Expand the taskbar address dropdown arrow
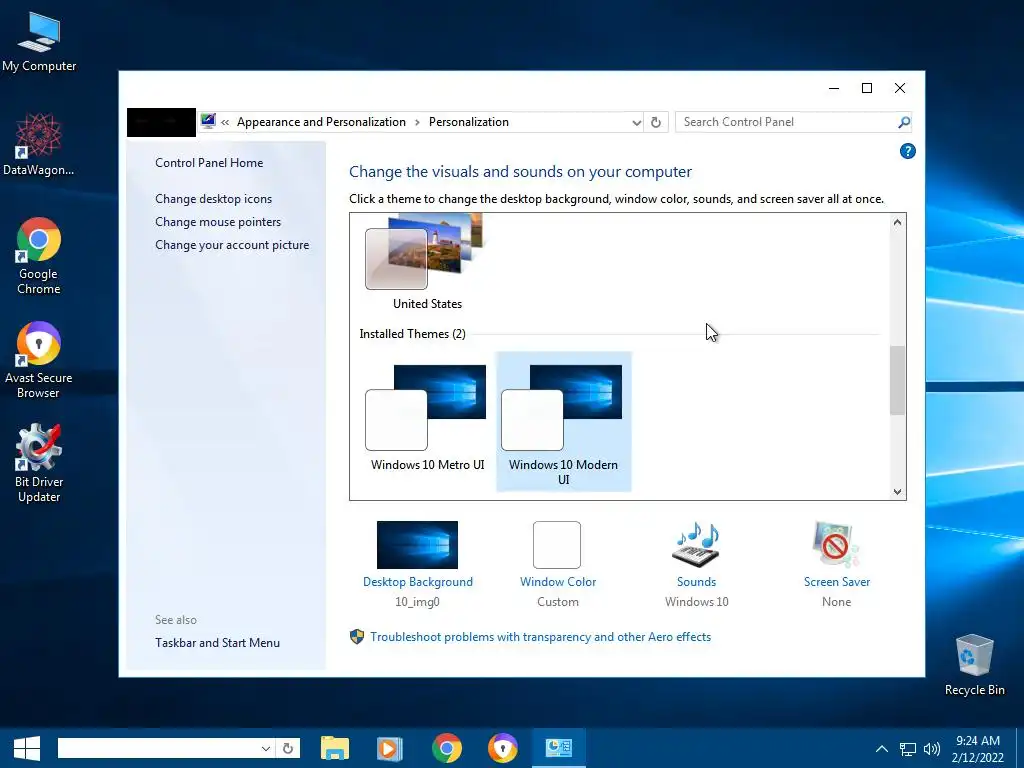Screen dimensions: 1024x768 pos(266,748)
